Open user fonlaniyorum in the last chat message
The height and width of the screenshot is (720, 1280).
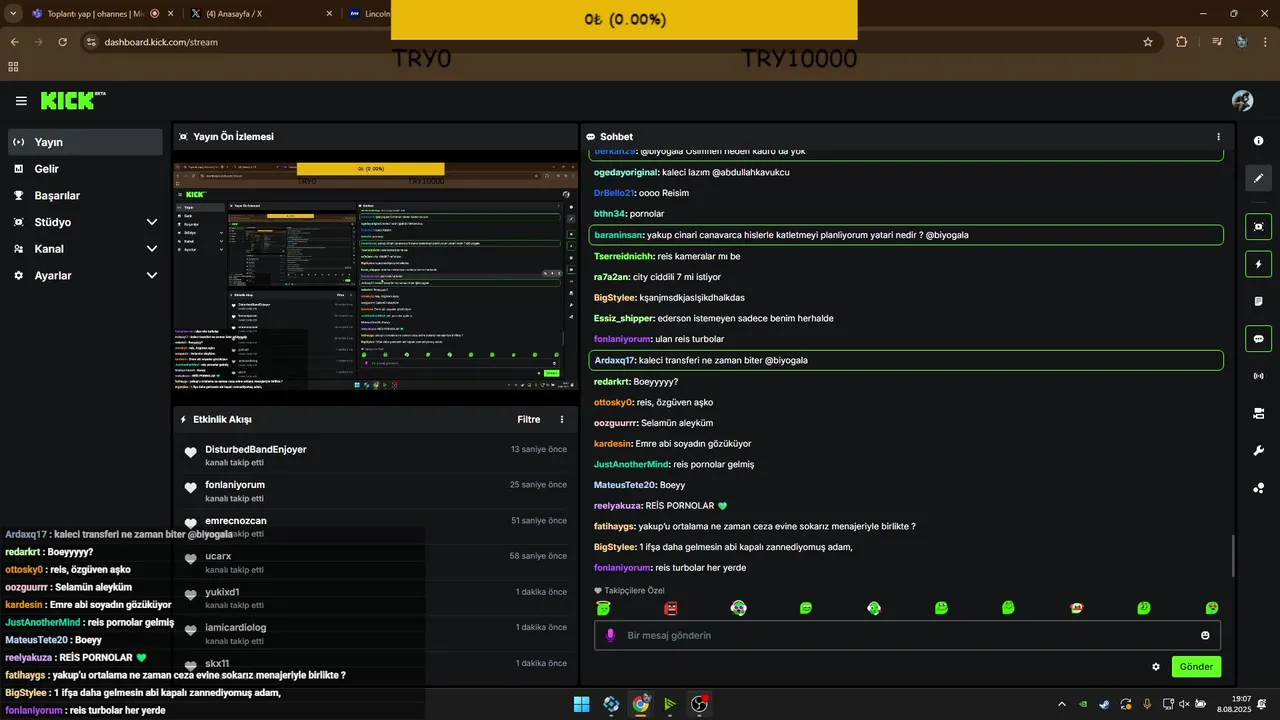pyautogui.click(x=622, y=568)
